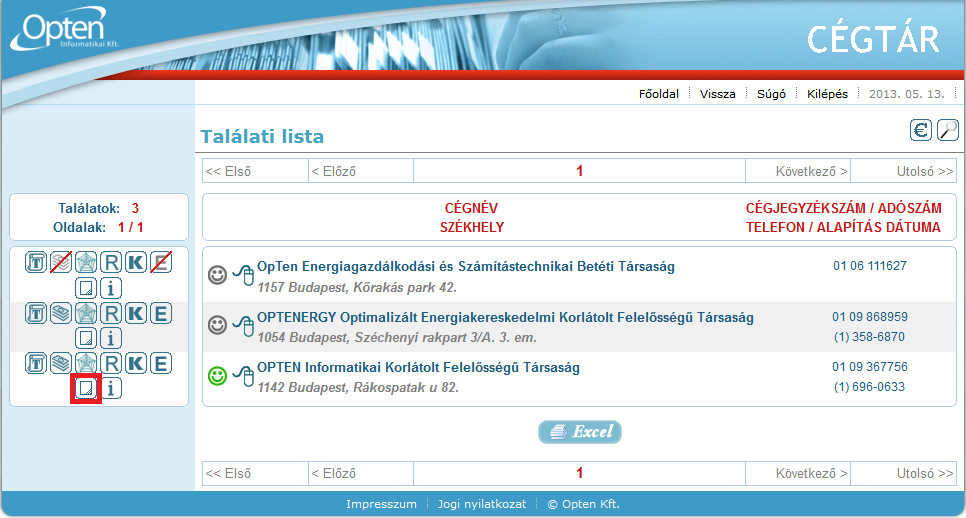966x518 pixels.
Task: Open the note page icon for OPTENERGY
Action: point(86,338)
